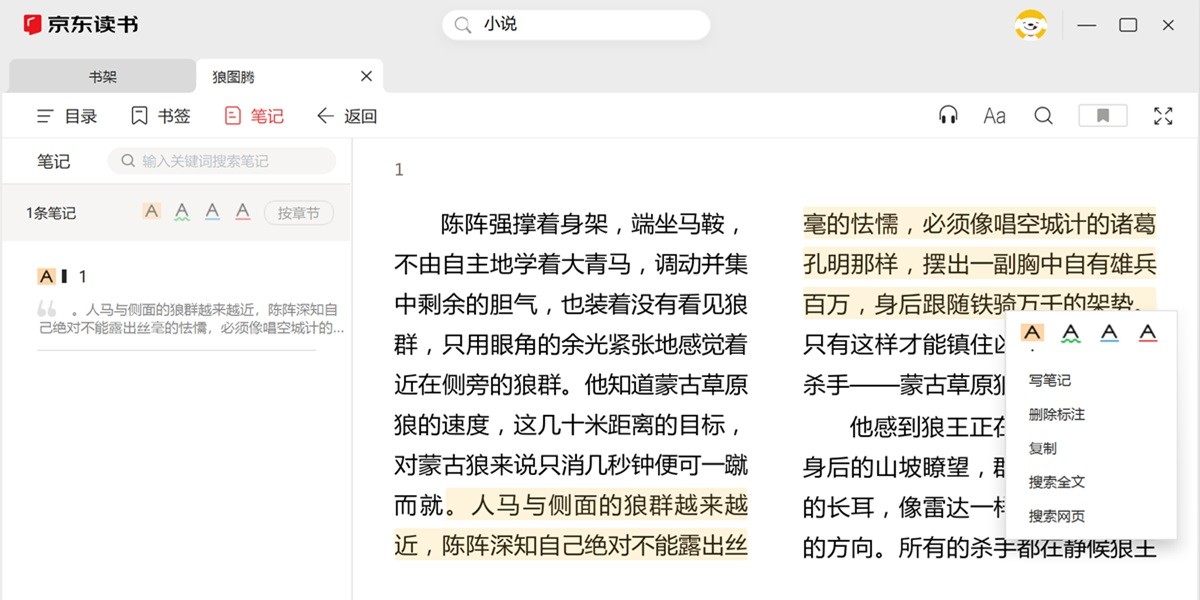Filter notes by green wavy underline style

[182, 212]
